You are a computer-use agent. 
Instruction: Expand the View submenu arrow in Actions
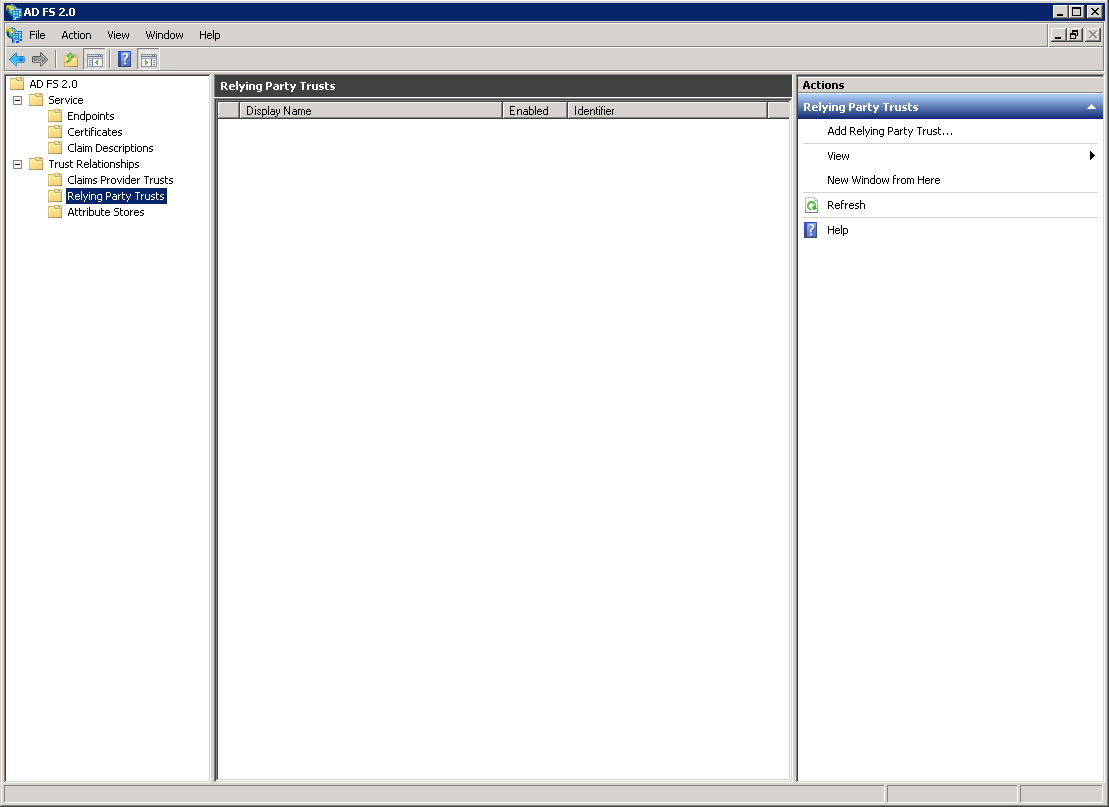click(x=1092, y=156)
